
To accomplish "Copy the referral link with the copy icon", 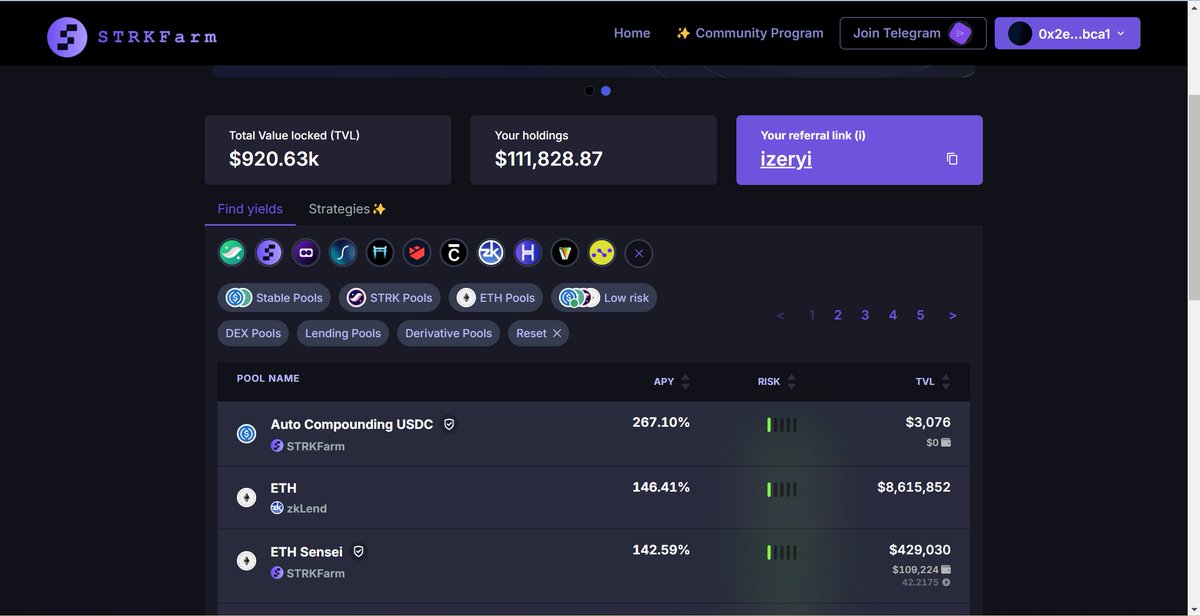I will (x=952, y=159).
